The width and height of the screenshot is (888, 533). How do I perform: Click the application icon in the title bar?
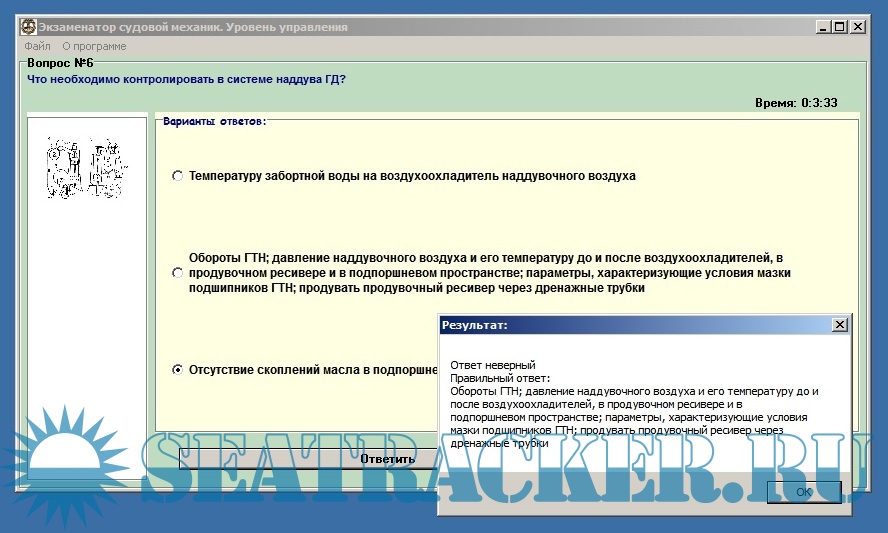[x=28, y=27]
